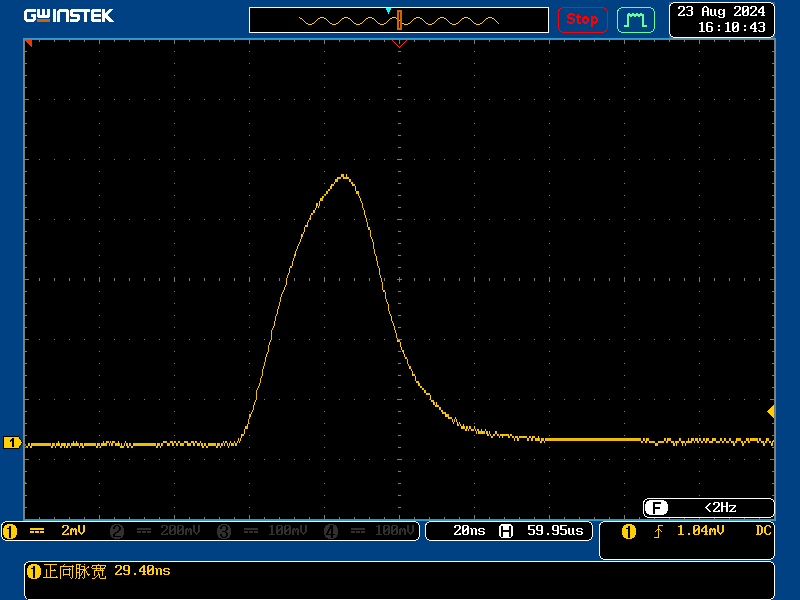Click the green acquisition mode icon
800x600 pixels.
pos(635,19)
